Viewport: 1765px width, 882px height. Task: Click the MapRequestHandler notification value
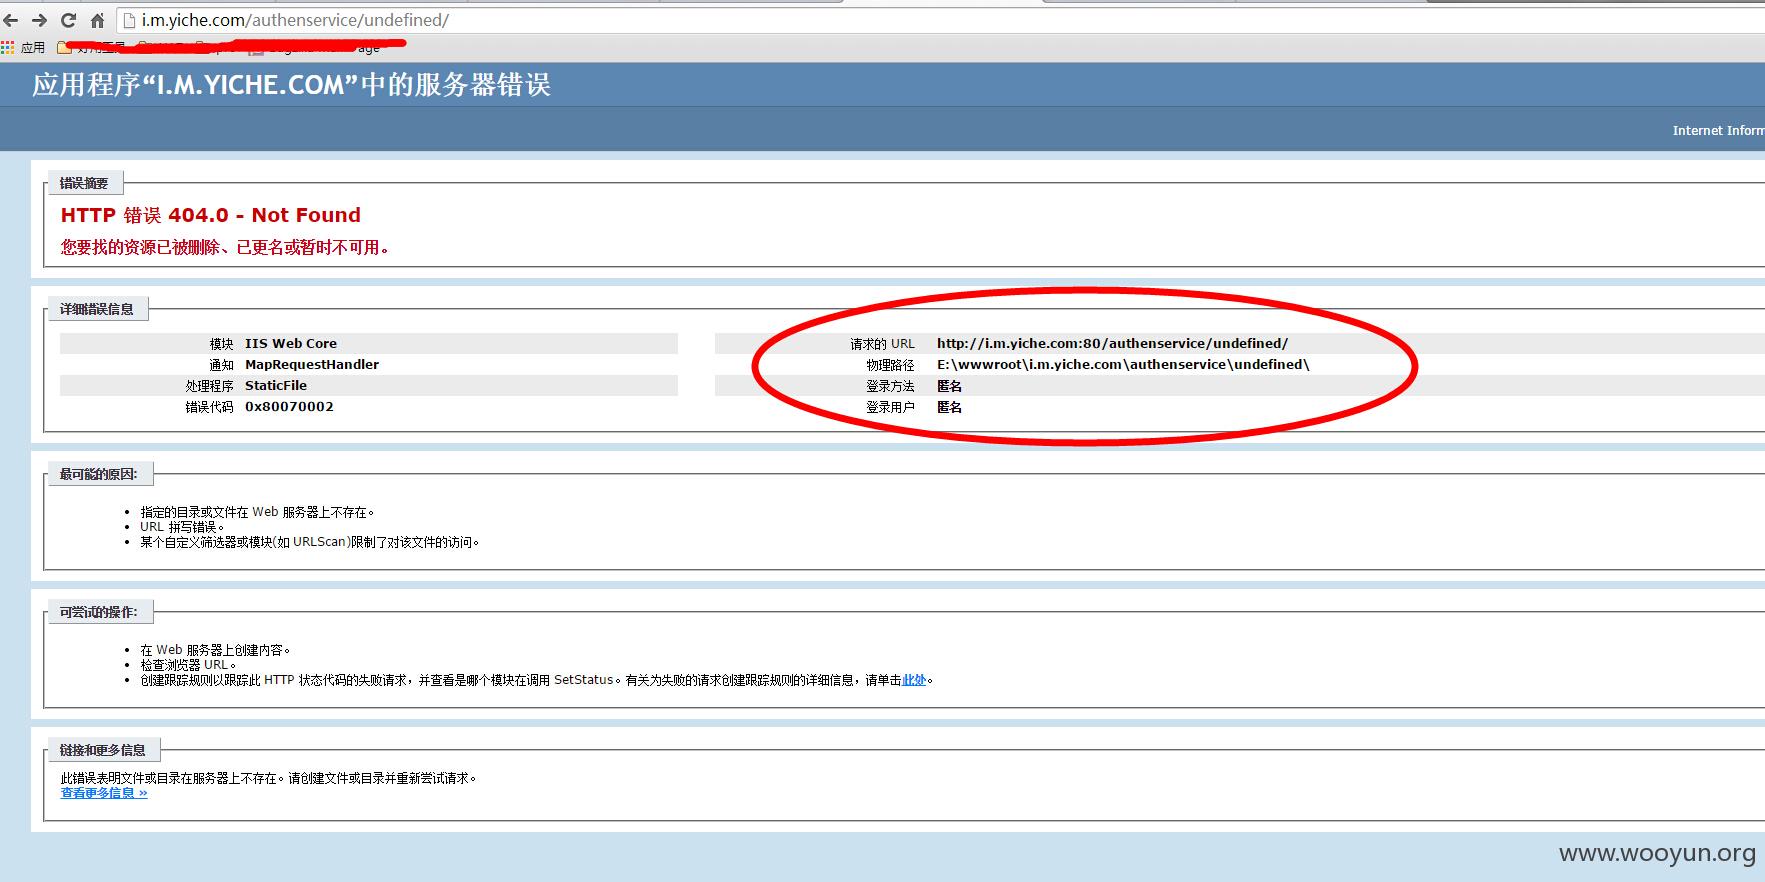pos(312,364)
